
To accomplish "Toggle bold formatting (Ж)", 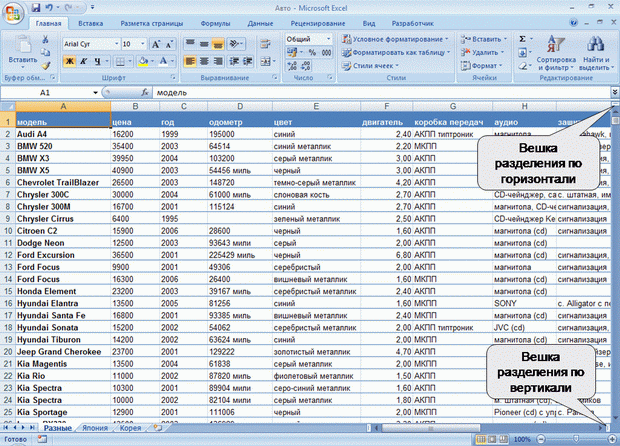I will point(70,61).
